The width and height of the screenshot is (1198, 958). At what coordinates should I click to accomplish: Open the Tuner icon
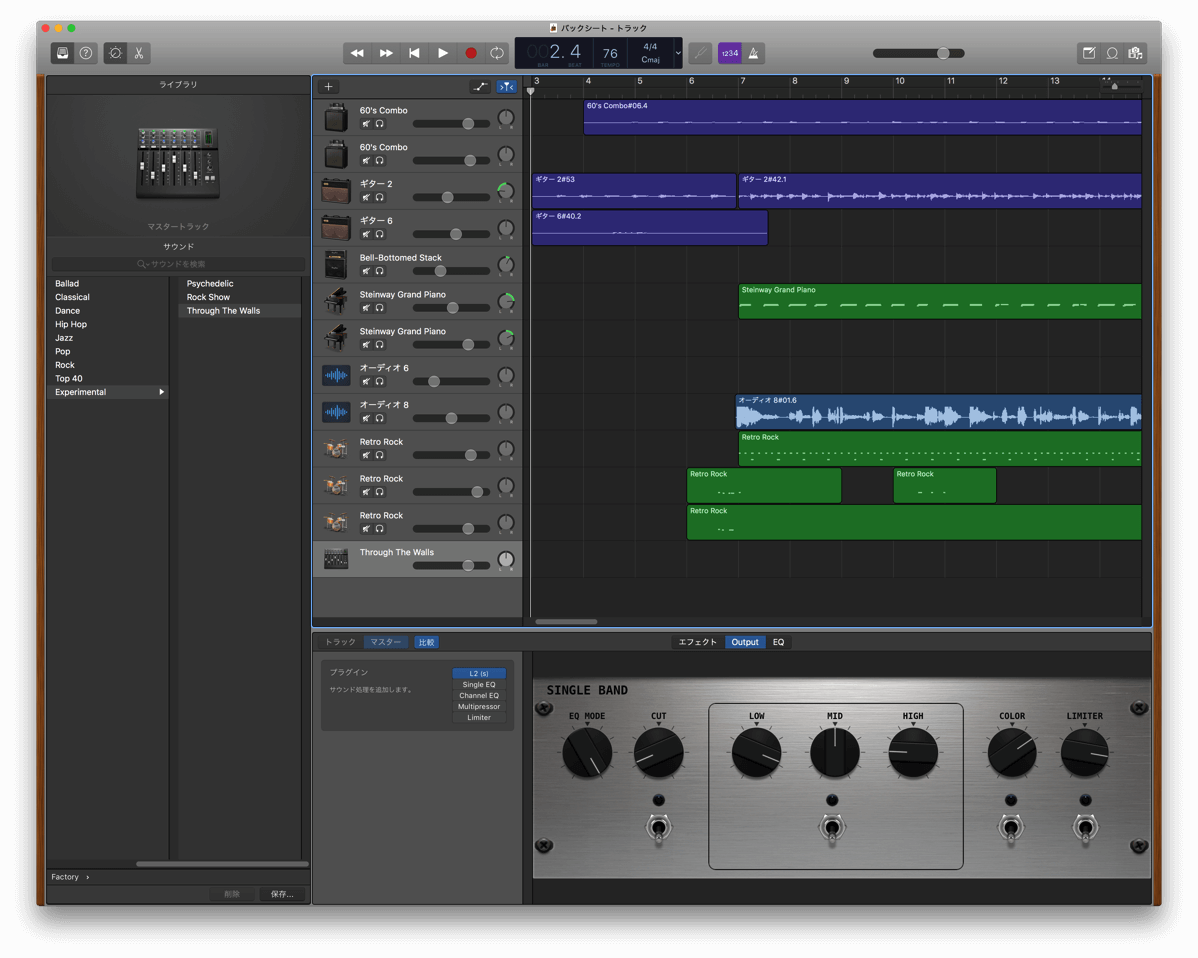point(700,53)
